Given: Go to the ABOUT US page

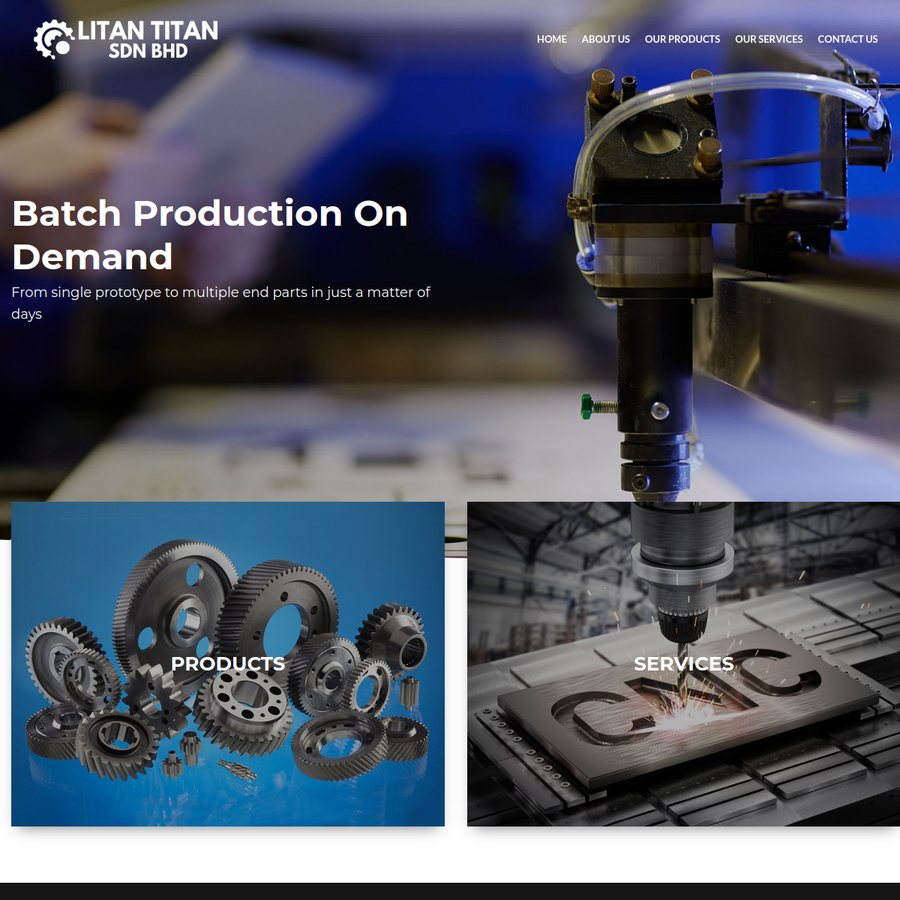Looking at the screenshot, I should (606, 39).
